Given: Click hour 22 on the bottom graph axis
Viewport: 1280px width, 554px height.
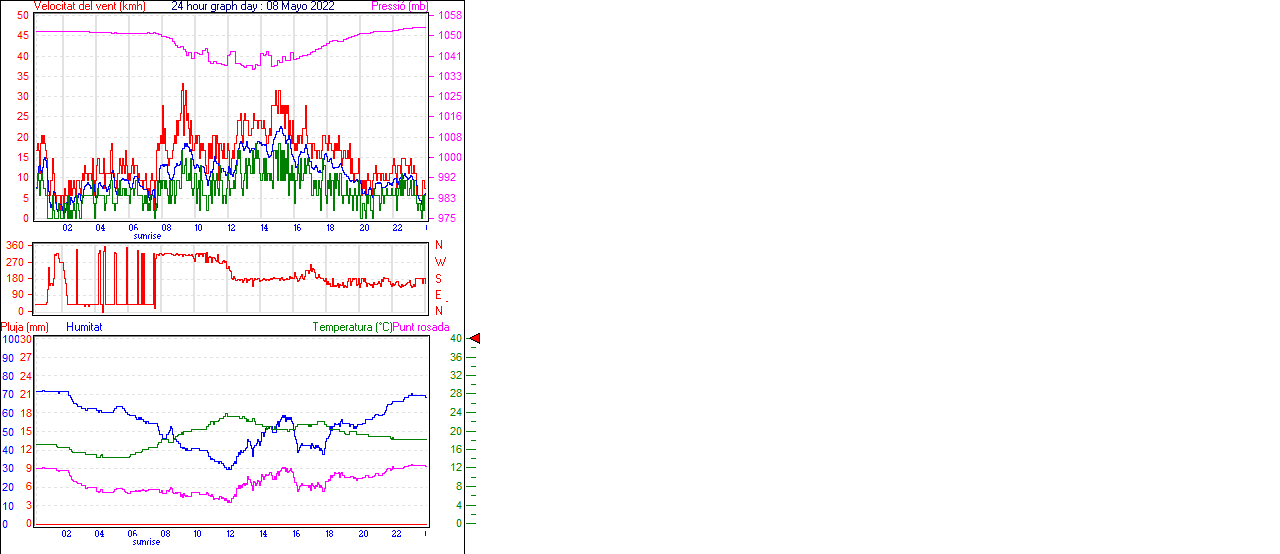Looking at the screenshot, I should [x=396, y=533].
